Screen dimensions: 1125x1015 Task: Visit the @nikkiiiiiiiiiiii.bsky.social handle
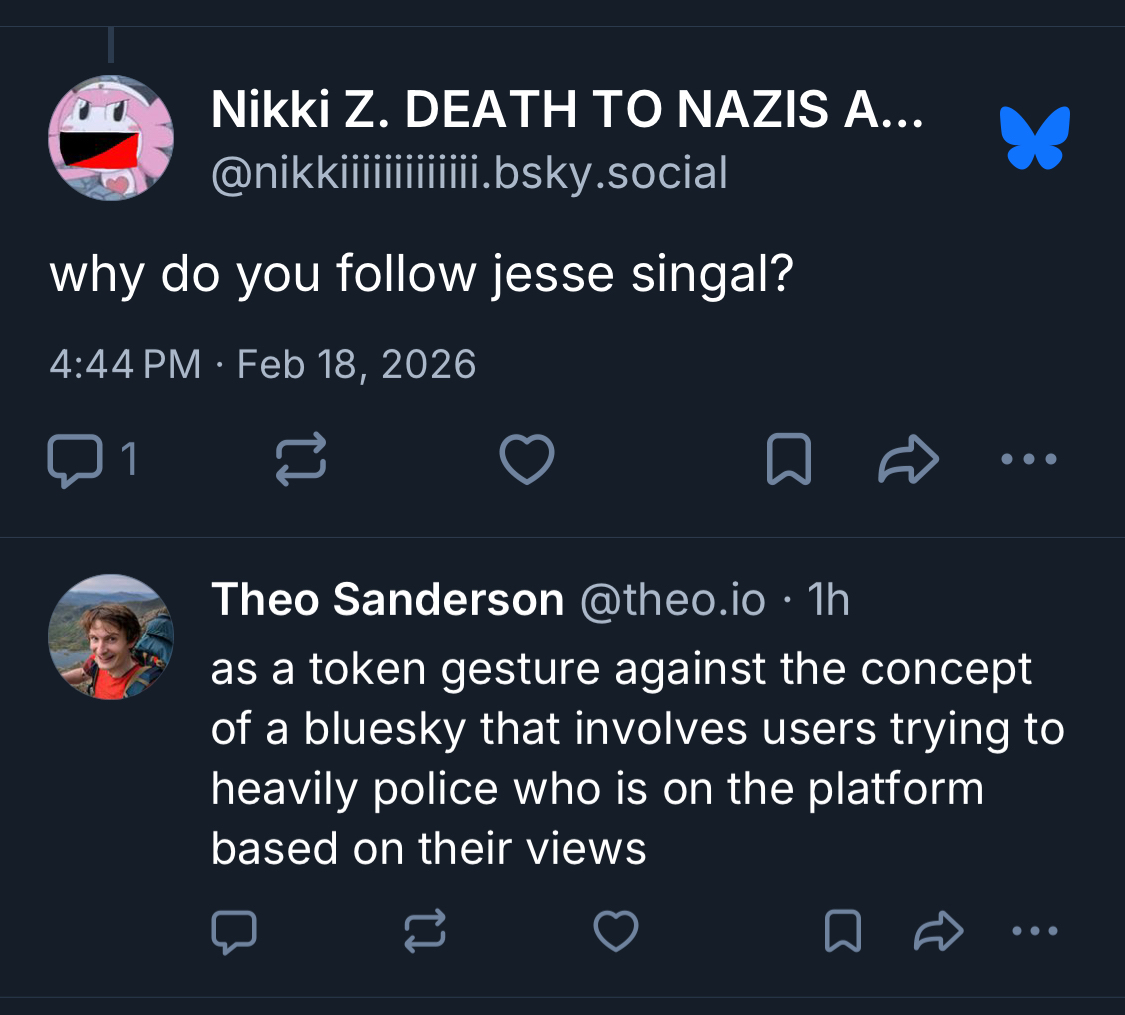(x=469, y=173)
